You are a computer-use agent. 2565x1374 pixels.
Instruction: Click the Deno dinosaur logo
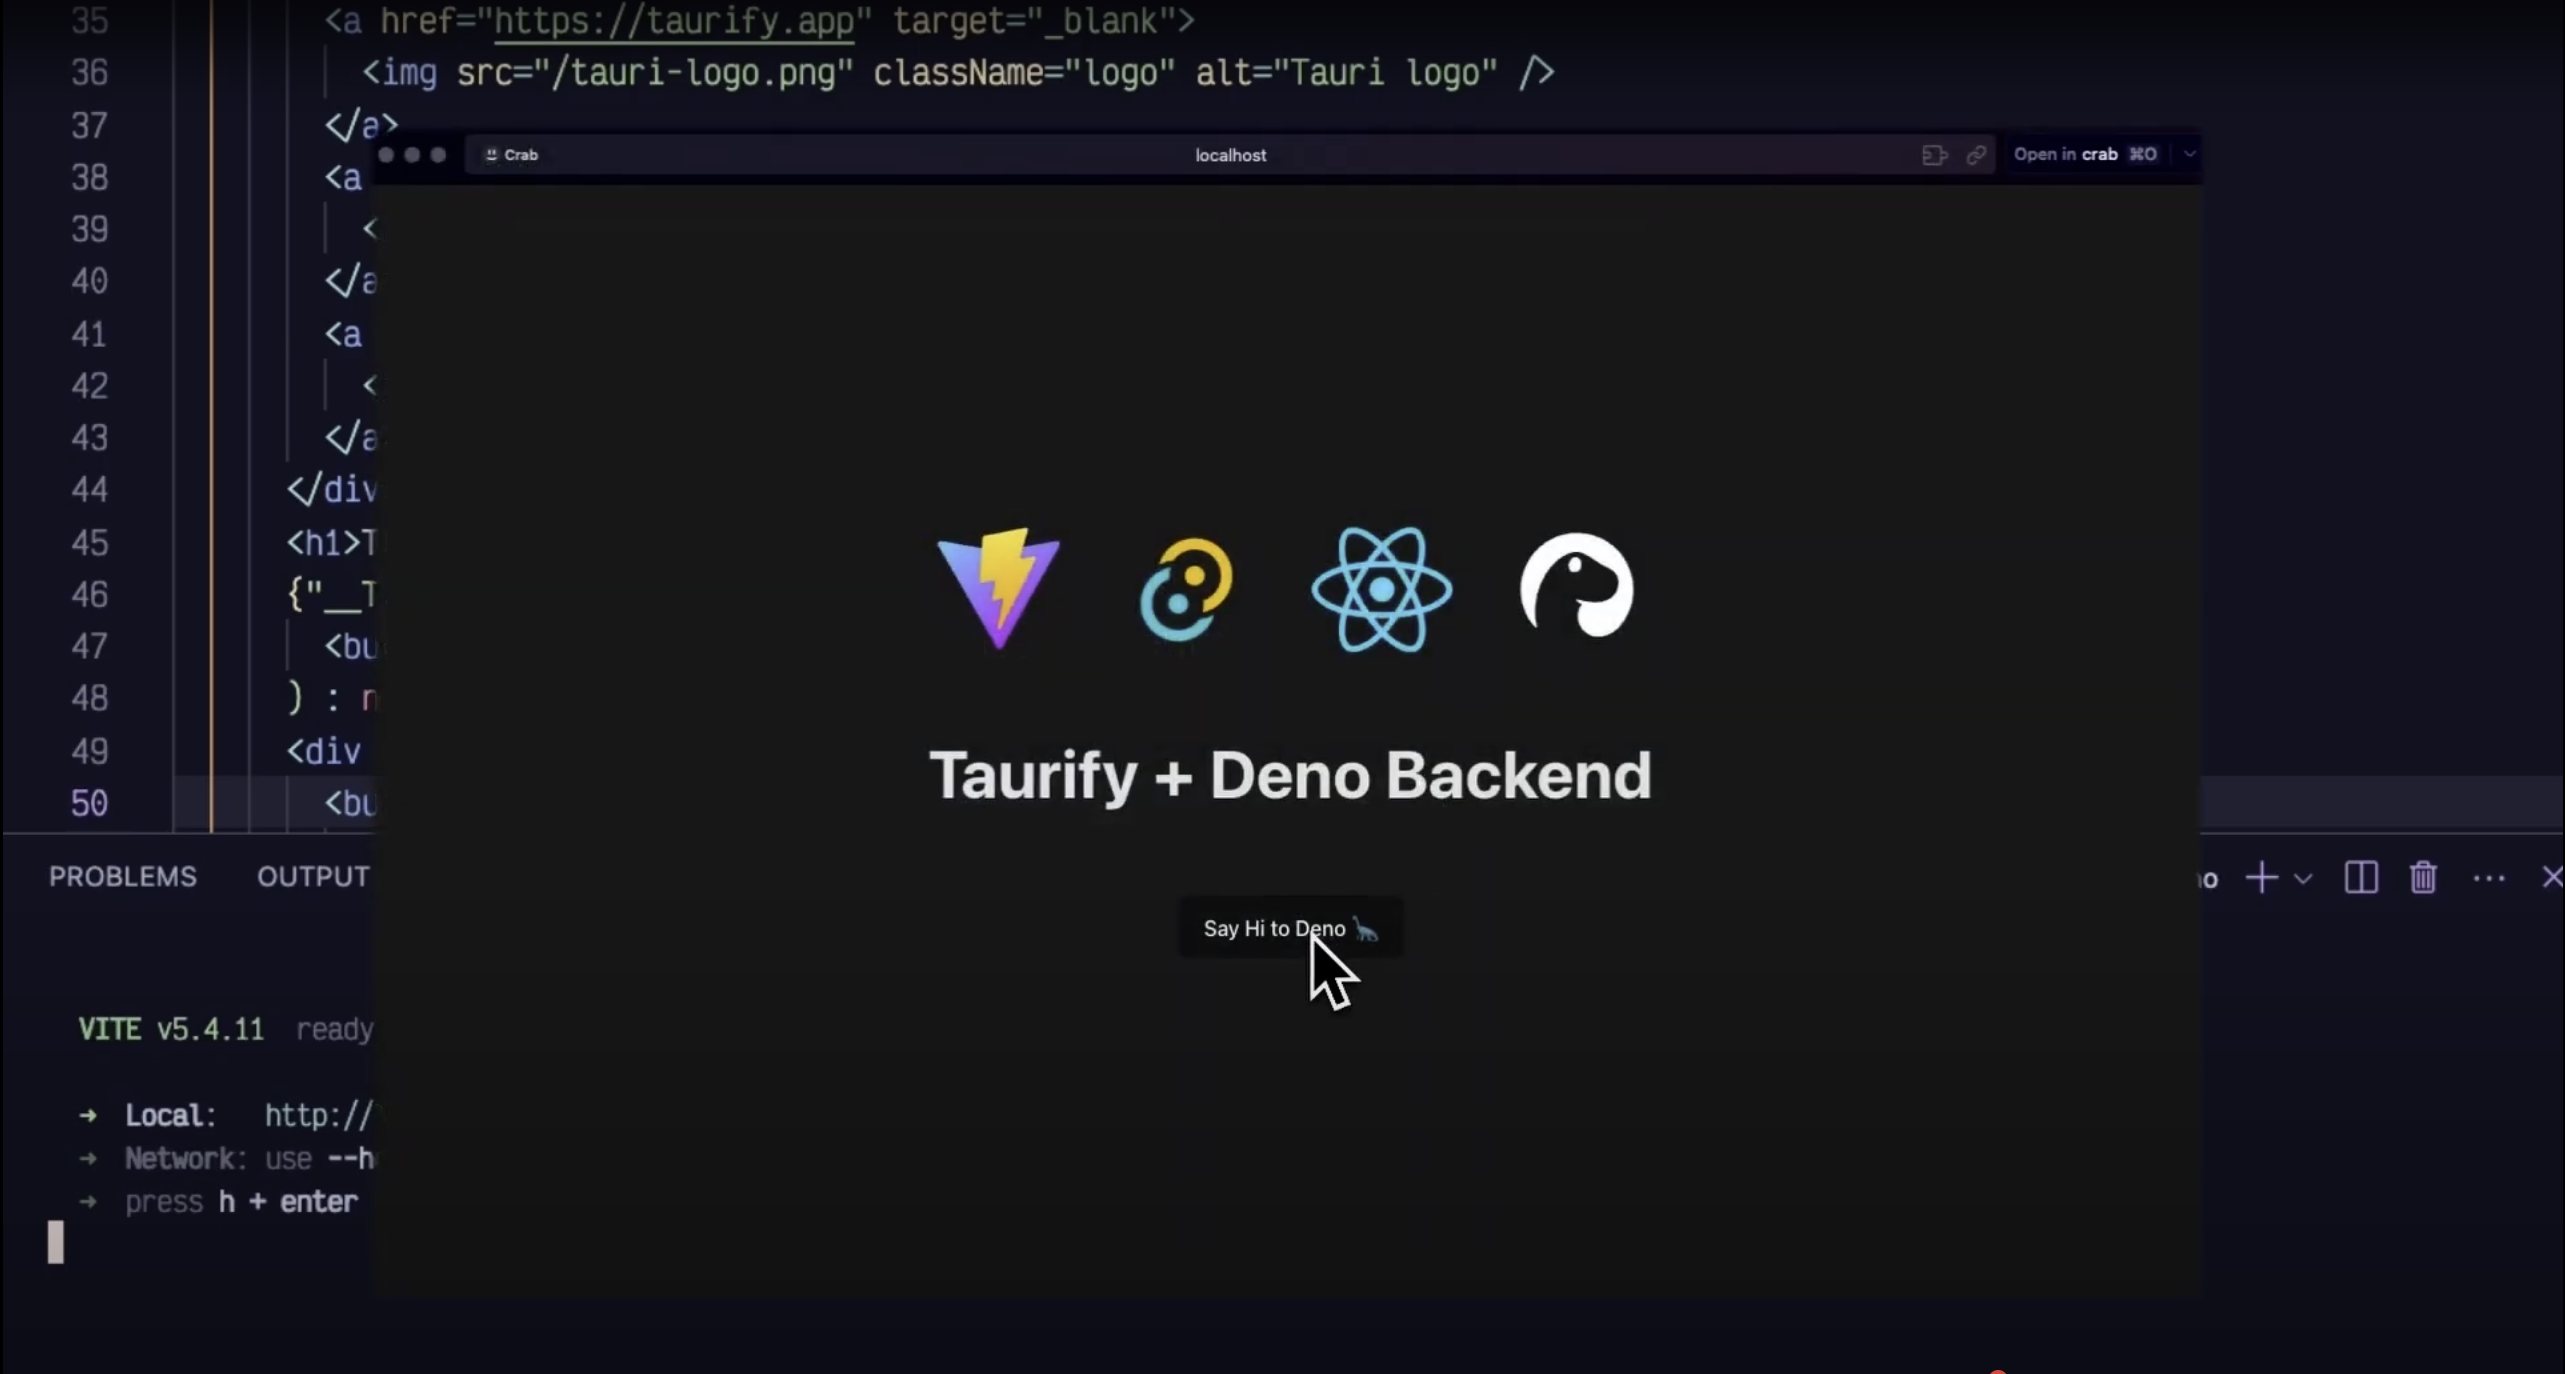1577,586
